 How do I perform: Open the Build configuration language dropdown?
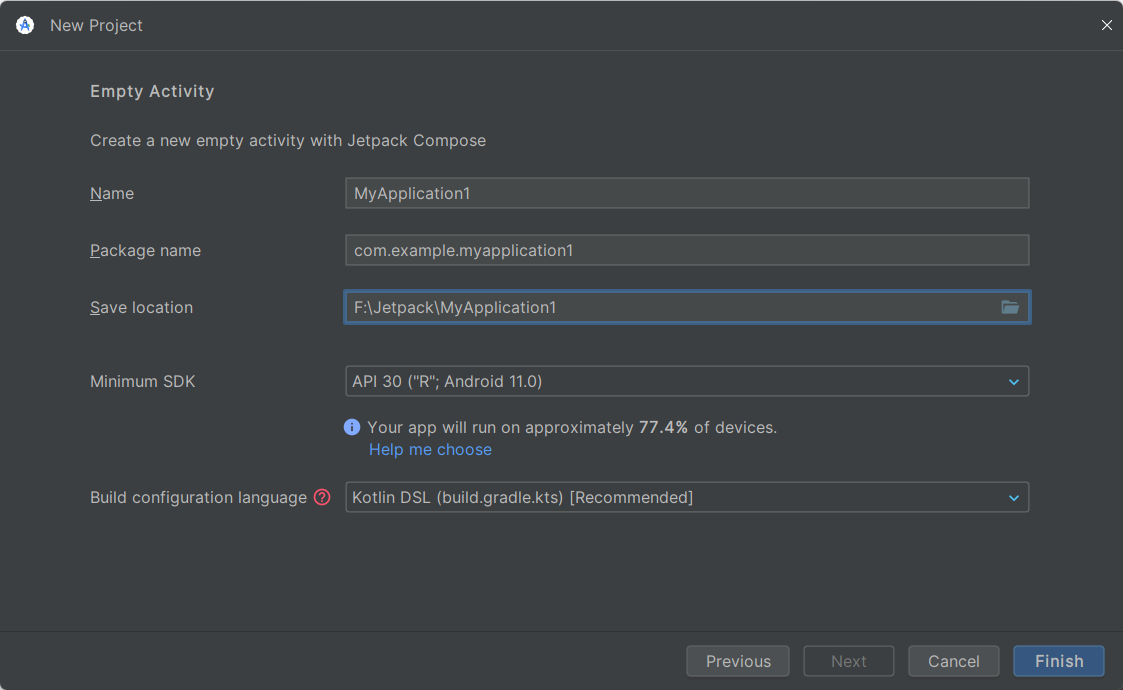click(x=1013, y=497)
